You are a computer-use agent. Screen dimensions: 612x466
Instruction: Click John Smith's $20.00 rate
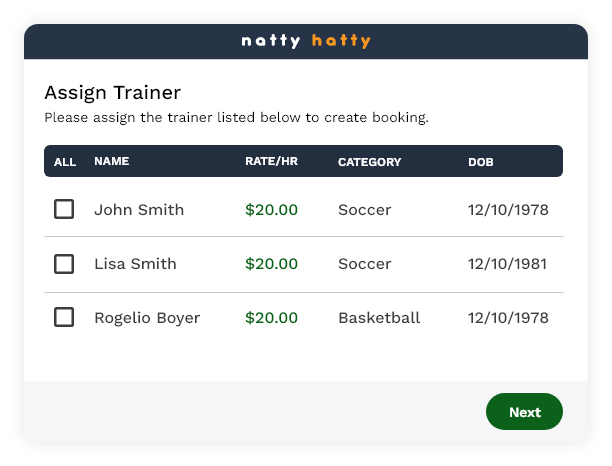click(271, 210)
